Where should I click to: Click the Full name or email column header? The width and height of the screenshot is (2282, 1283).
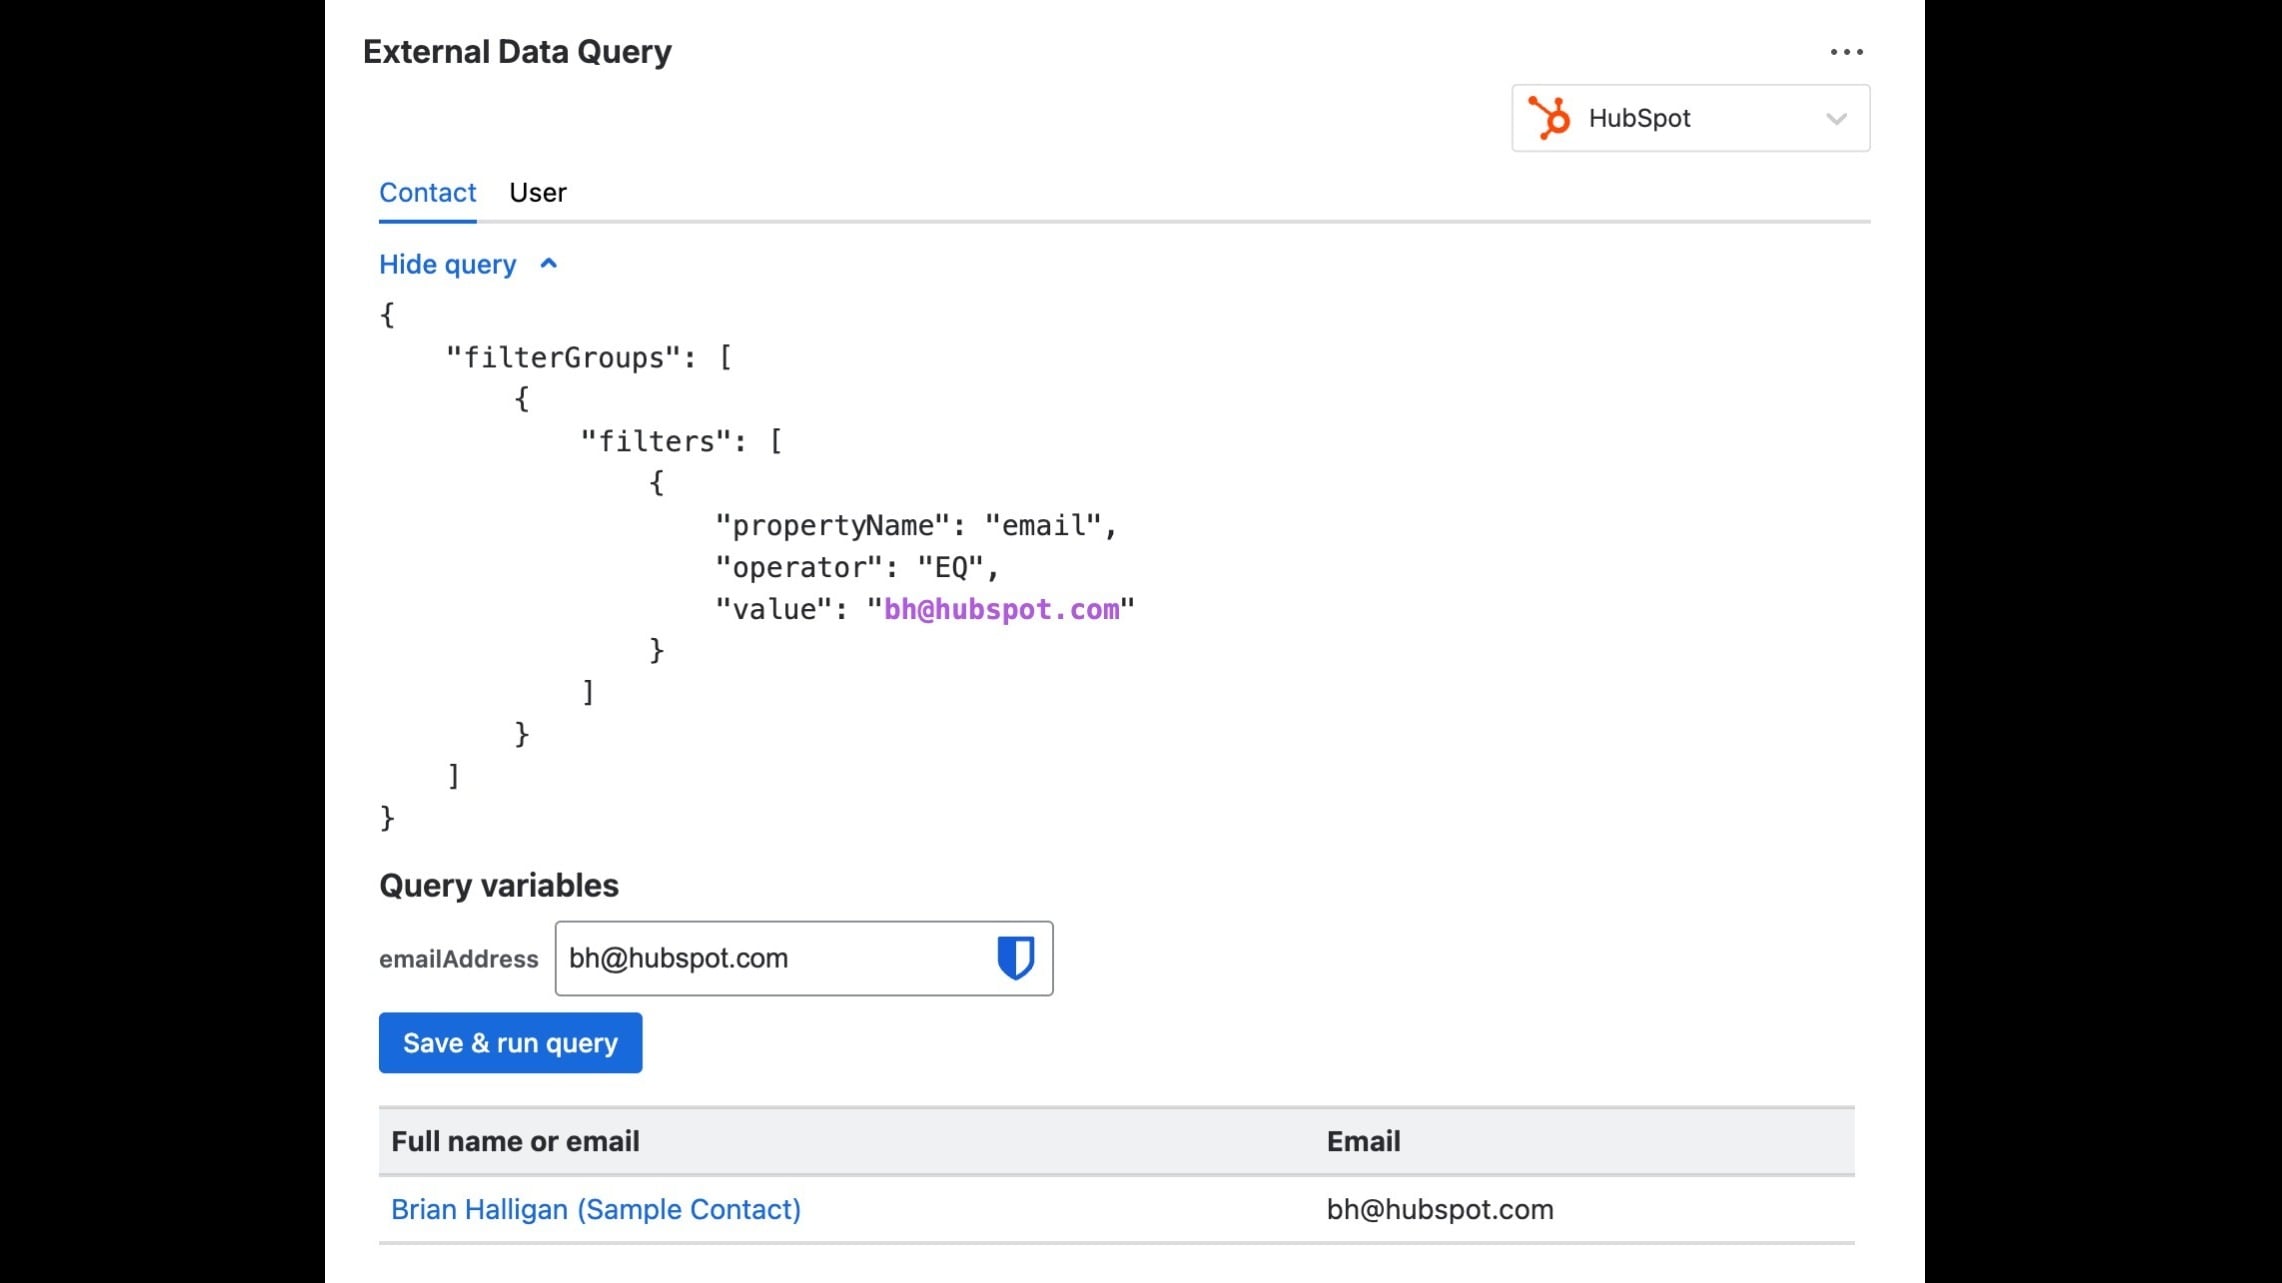[x=515, y=1141]
